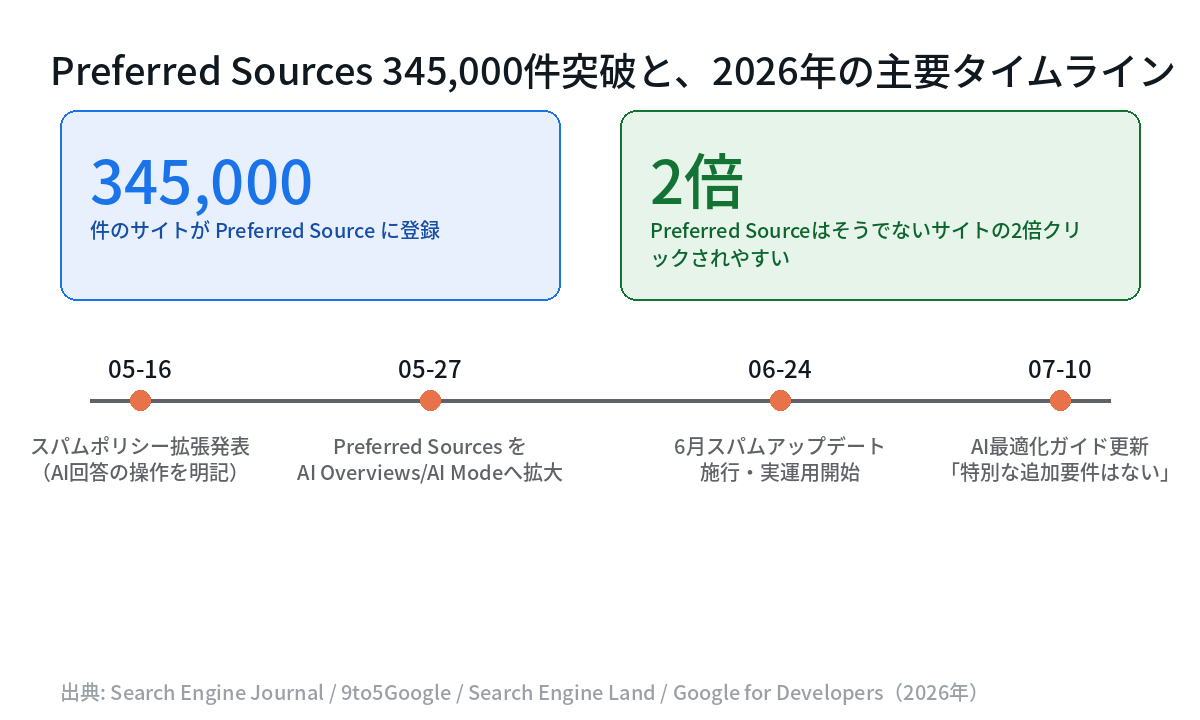
Task: Click the date label '05-16'
Action: tap(140, 370)
